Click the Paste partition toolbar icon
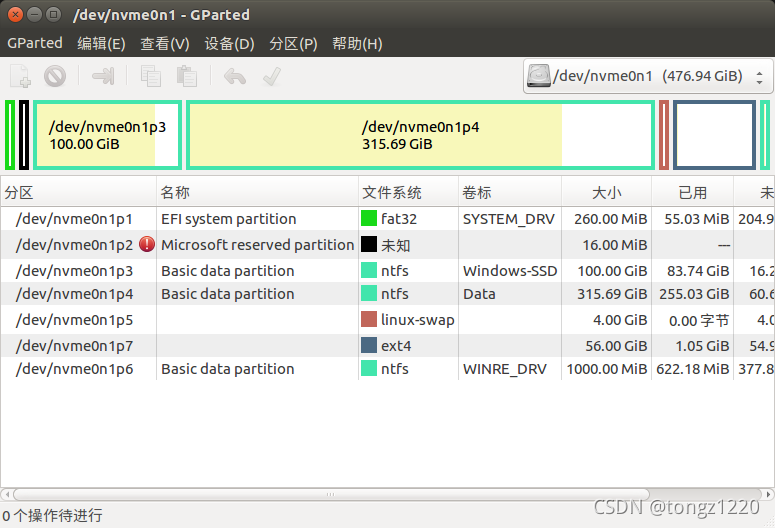 click(187, 76)
